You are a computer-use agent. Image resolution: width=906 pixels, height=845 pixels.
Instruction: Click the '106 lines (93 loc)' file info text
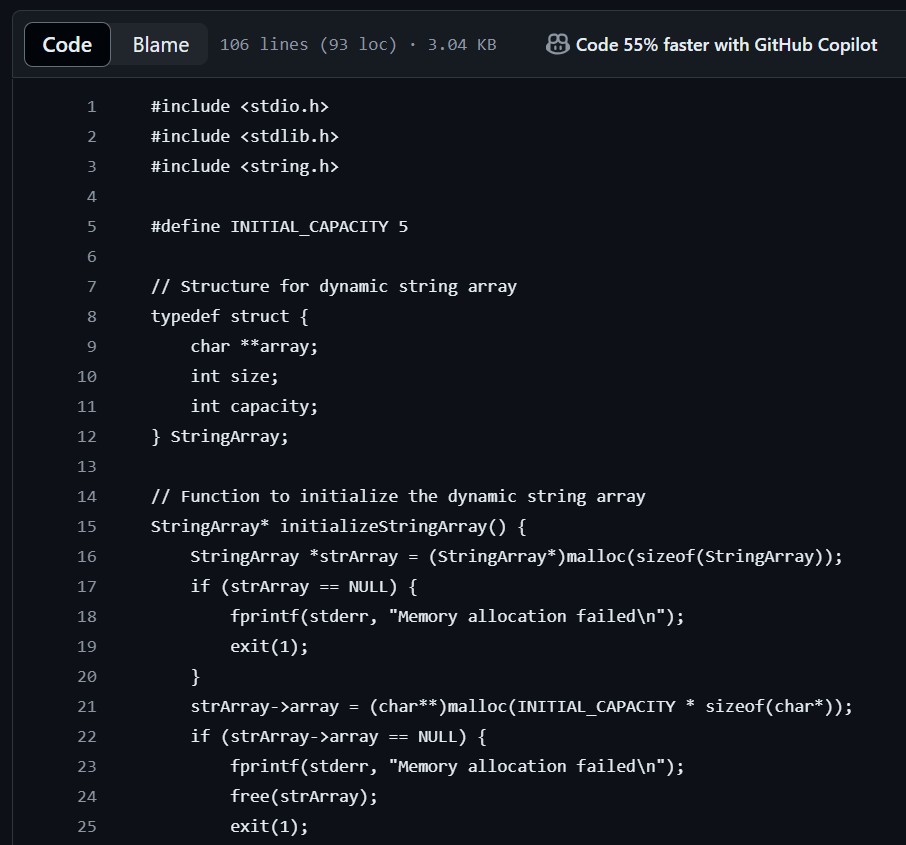coord(308,45)
